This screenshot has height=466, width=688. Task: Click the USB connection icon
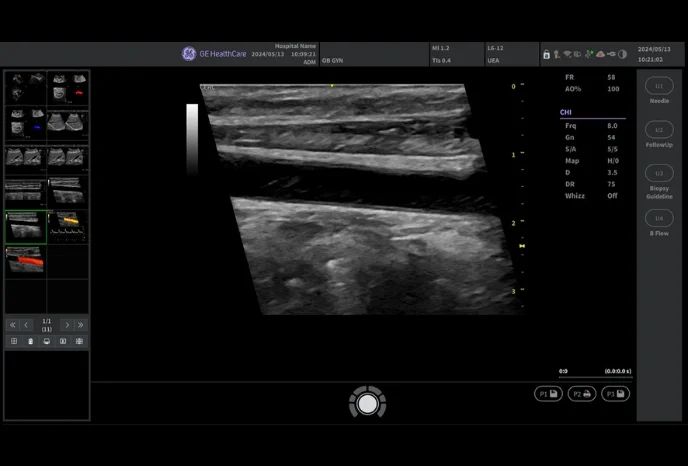point(610,54)
